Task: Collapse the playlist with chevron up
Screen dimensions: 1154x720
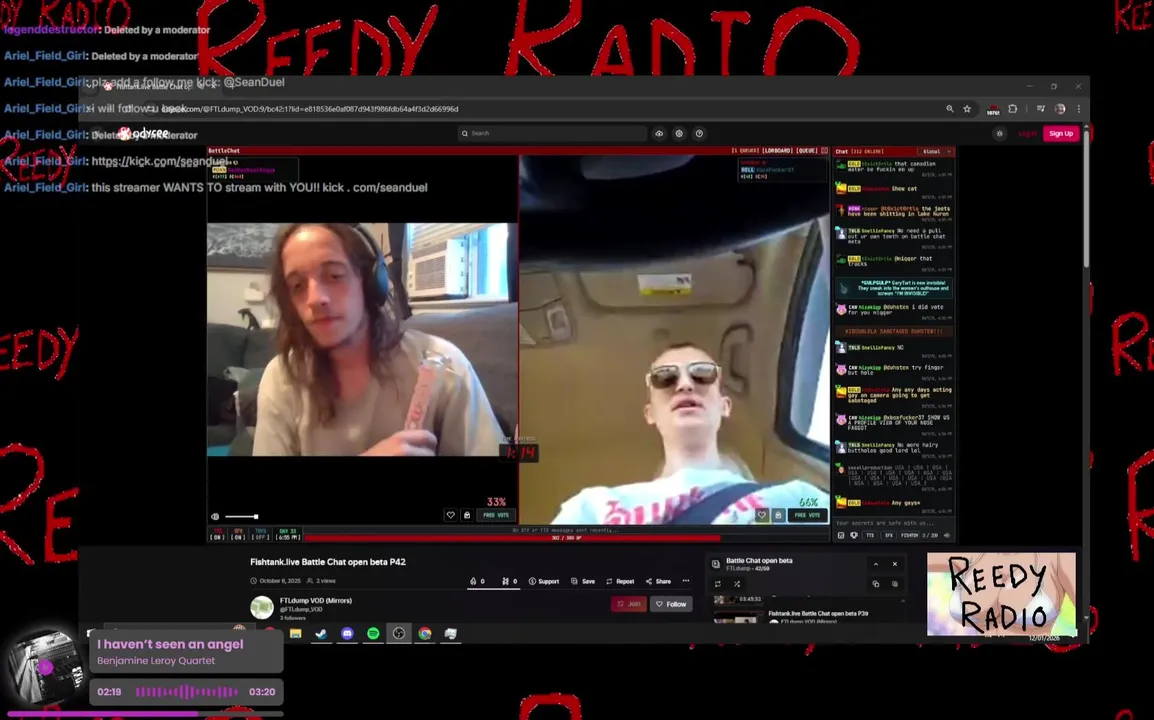Action: coord(876,564)
